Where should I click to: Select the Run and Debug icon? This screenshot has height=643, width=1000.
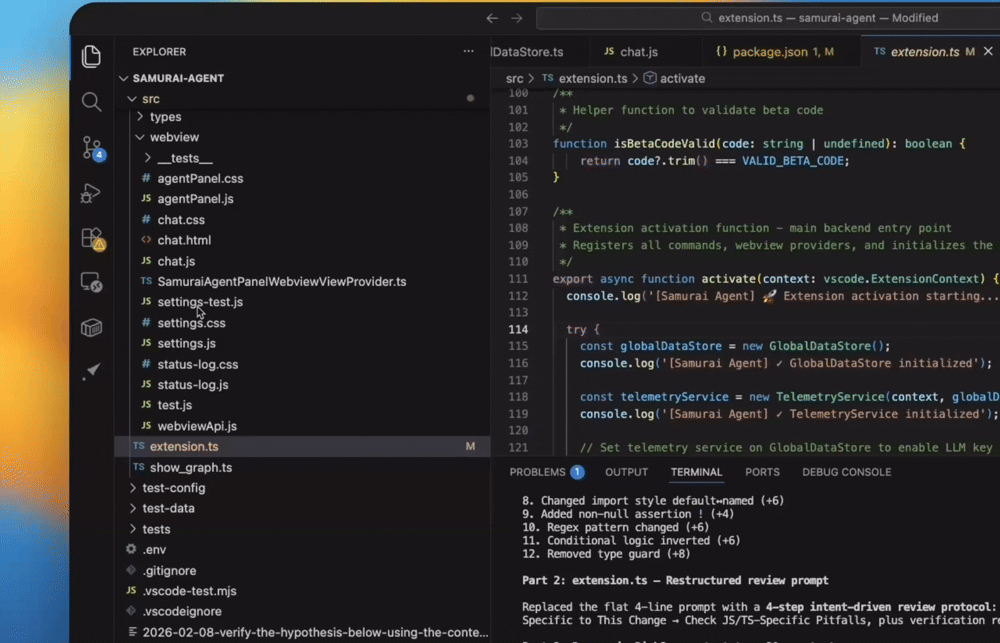(x=91, y=193)
